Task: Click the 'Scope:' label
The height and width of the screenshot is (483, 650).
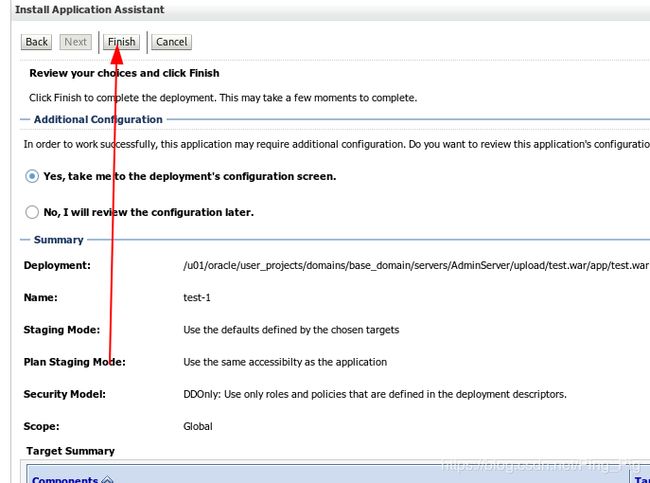Action: click(x=41, y=426)
